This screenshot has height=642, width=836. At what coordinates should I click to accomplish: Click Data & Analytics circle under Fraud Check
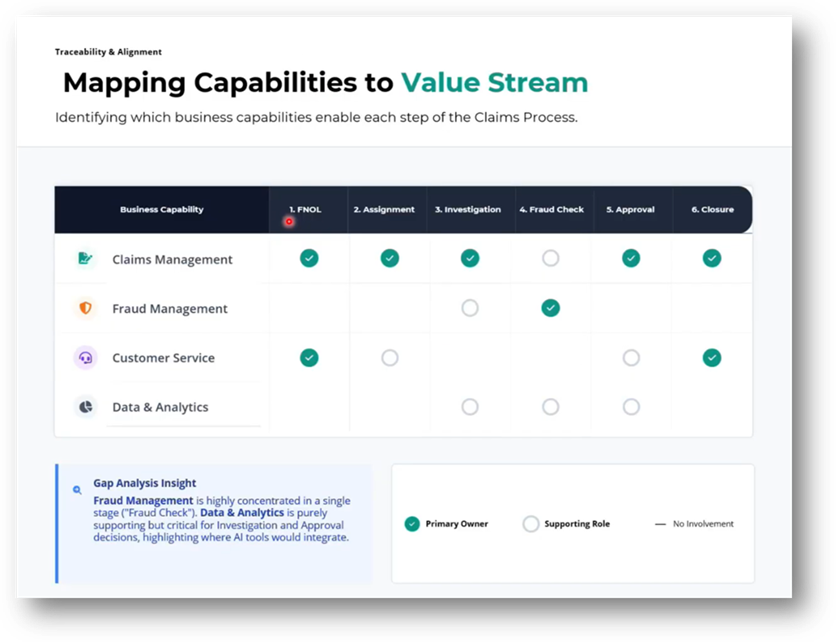point(551,407)
